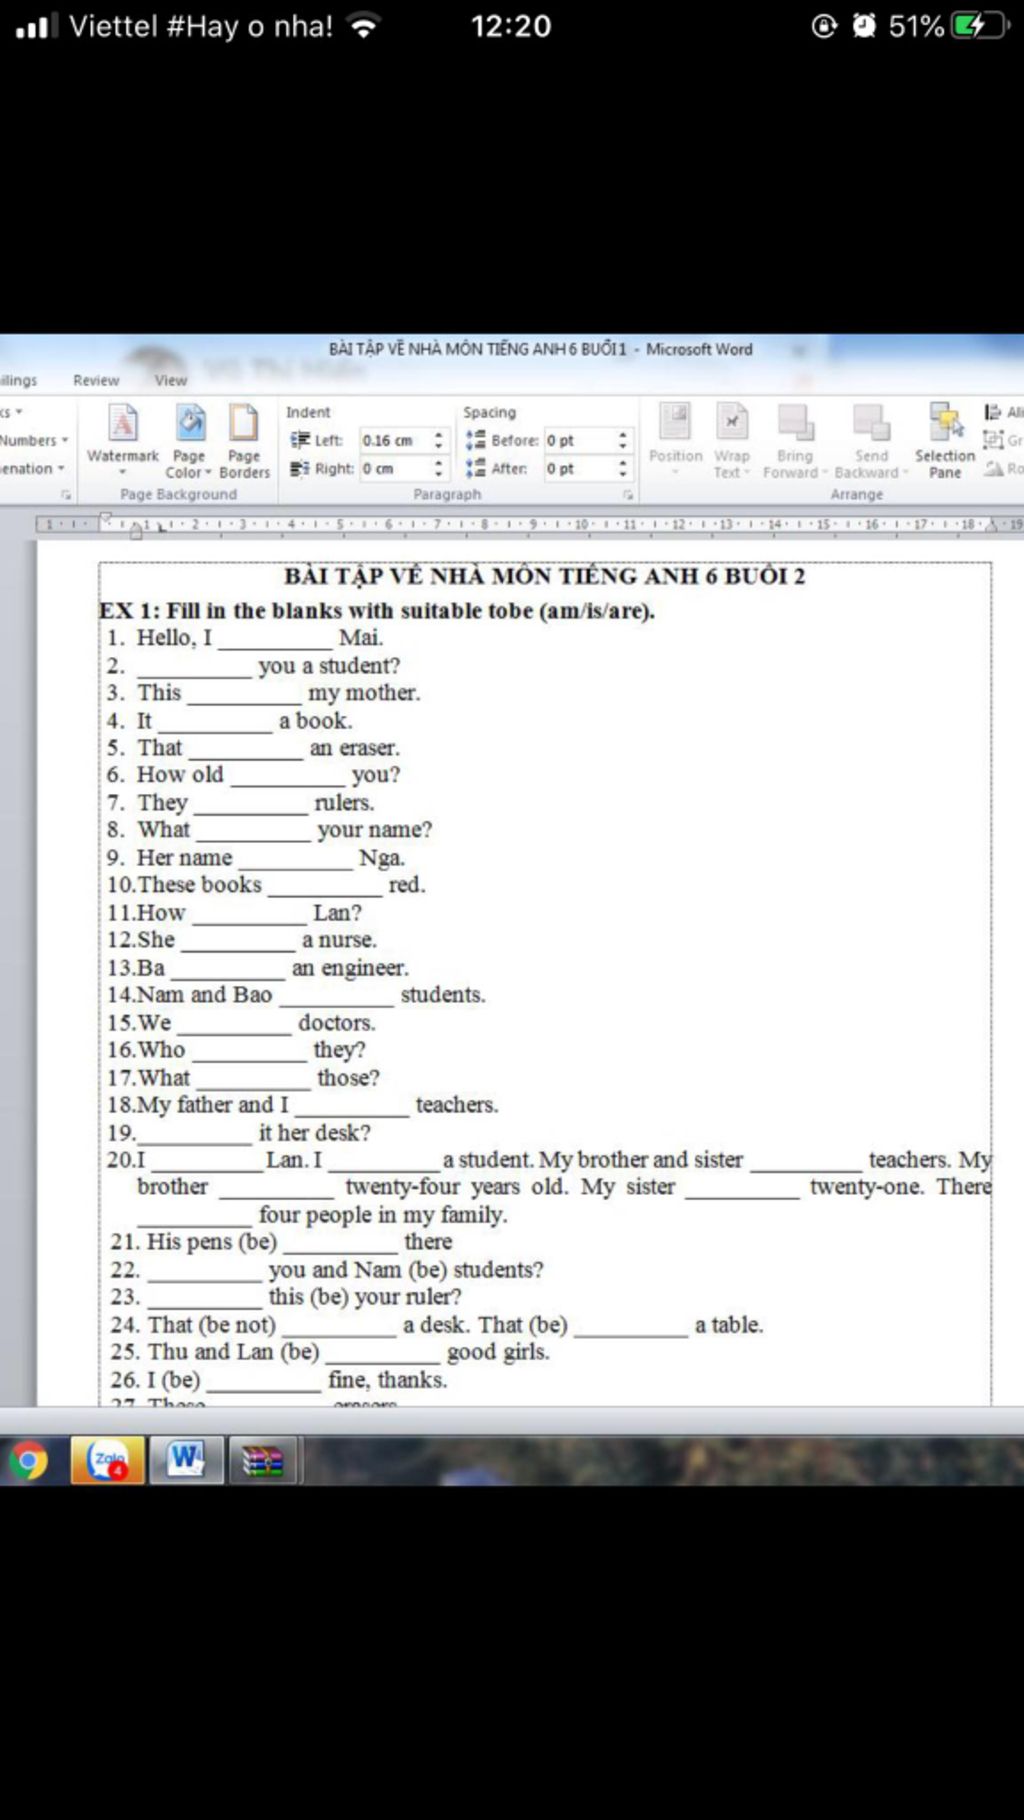Open the Mailings tab
This screenshot has width=1024, height=1820.
coord(19,380)
